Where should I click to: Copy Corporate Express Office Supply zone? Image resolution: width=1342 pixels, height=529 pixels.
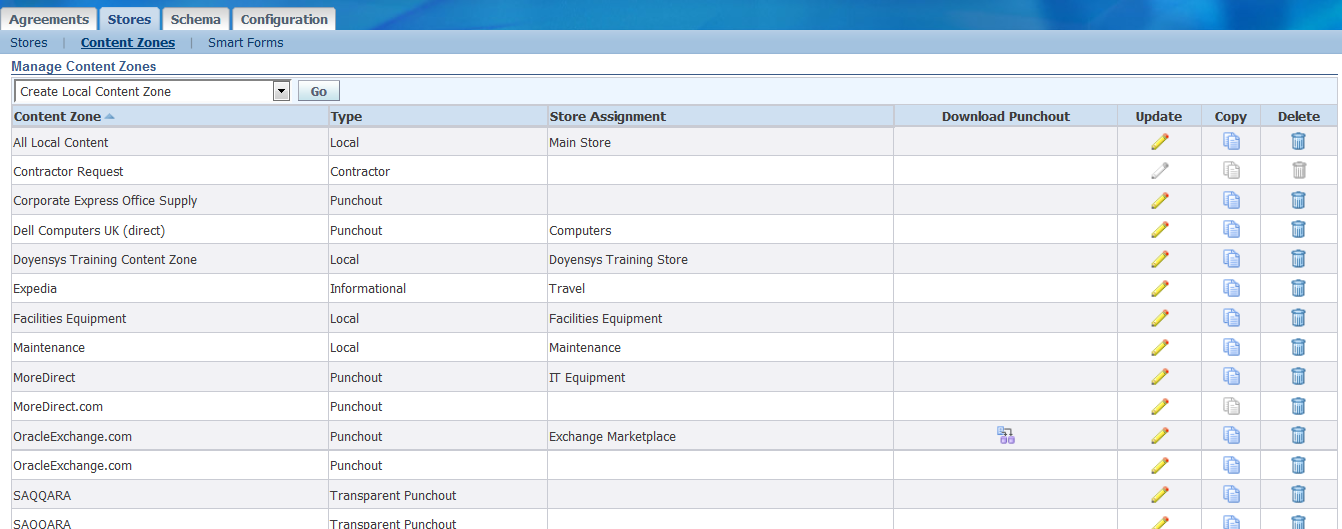1231,200
